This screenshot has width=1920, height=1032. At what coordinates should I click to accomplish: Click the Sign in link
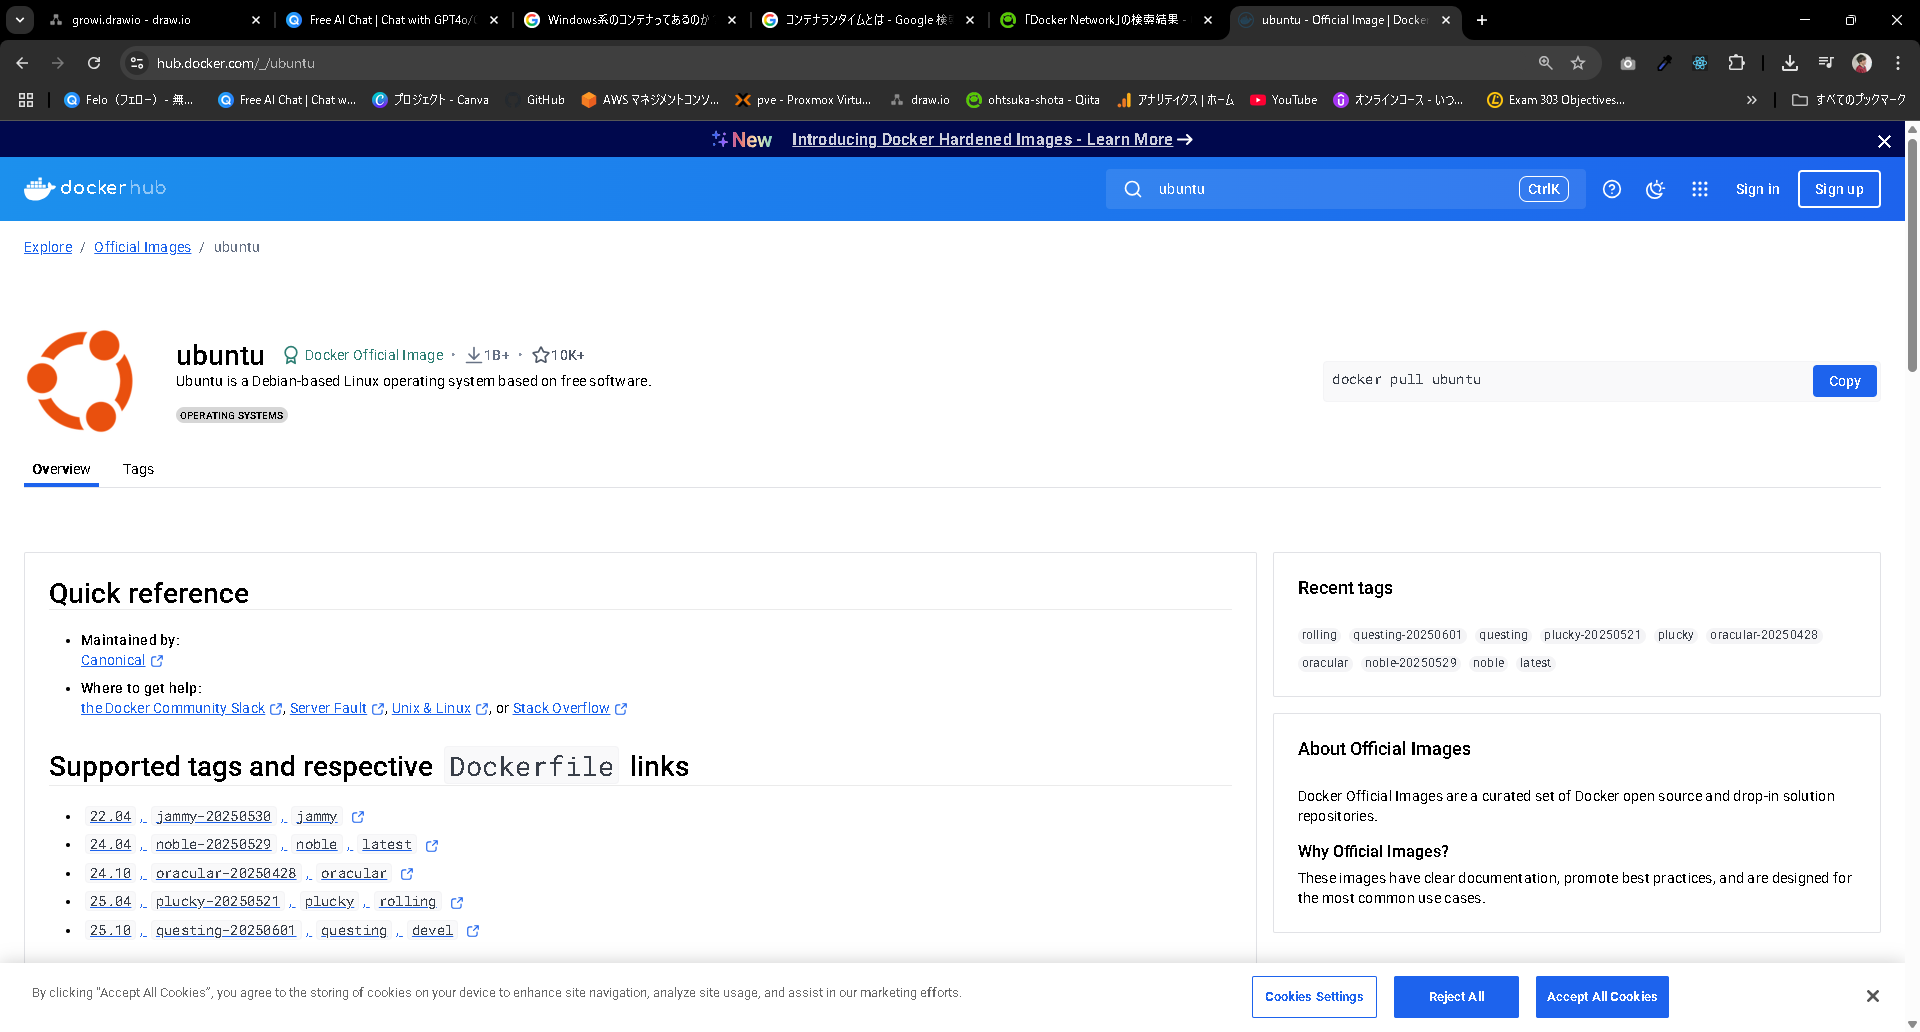pos(1757,189)
